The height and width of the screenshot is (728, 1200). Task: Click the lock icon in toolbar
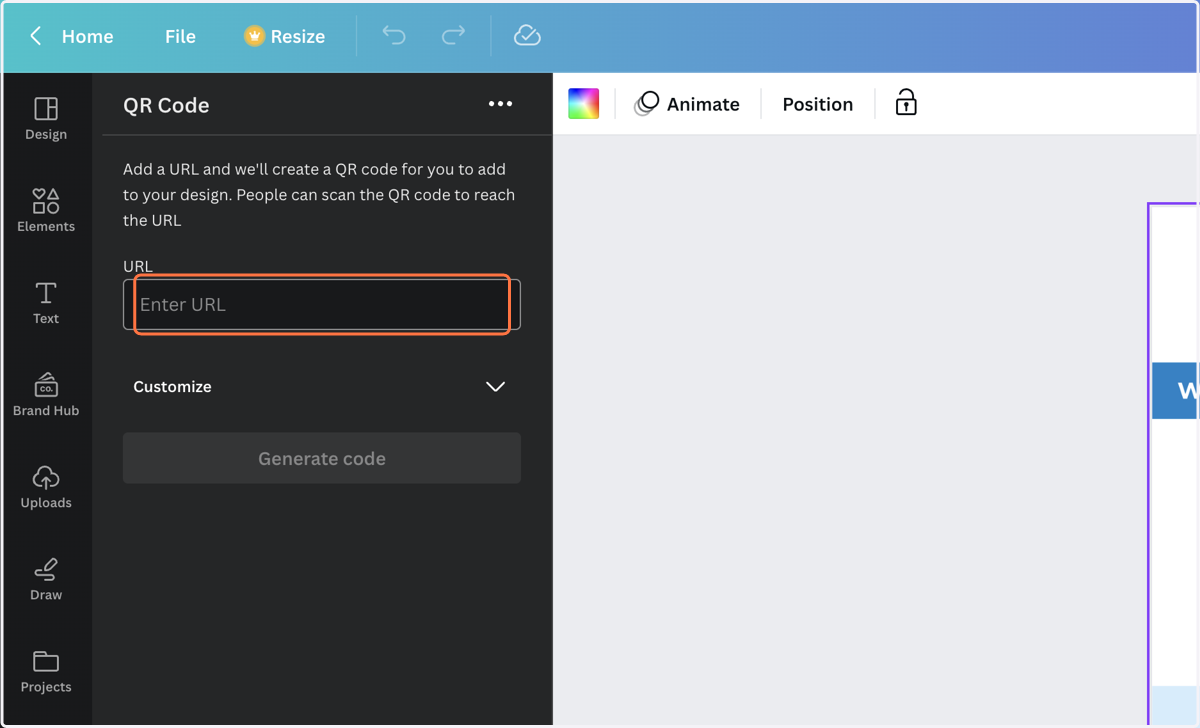pyautogui.click(x=906, y=103)
